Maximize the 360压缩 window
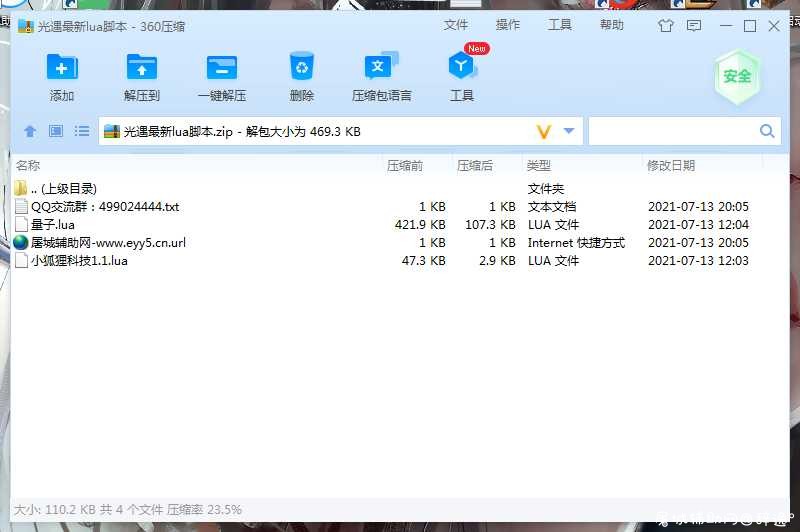Viewport: 800px width, 532px height. 749,26
